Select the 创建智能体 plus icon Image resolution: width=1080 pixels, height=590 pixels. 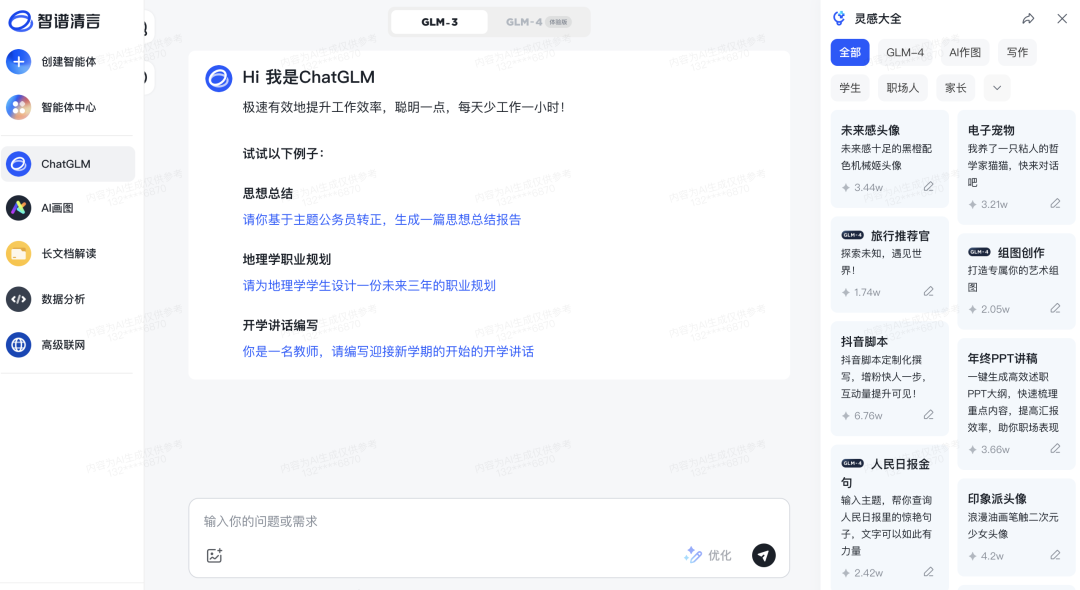(21, 62)
